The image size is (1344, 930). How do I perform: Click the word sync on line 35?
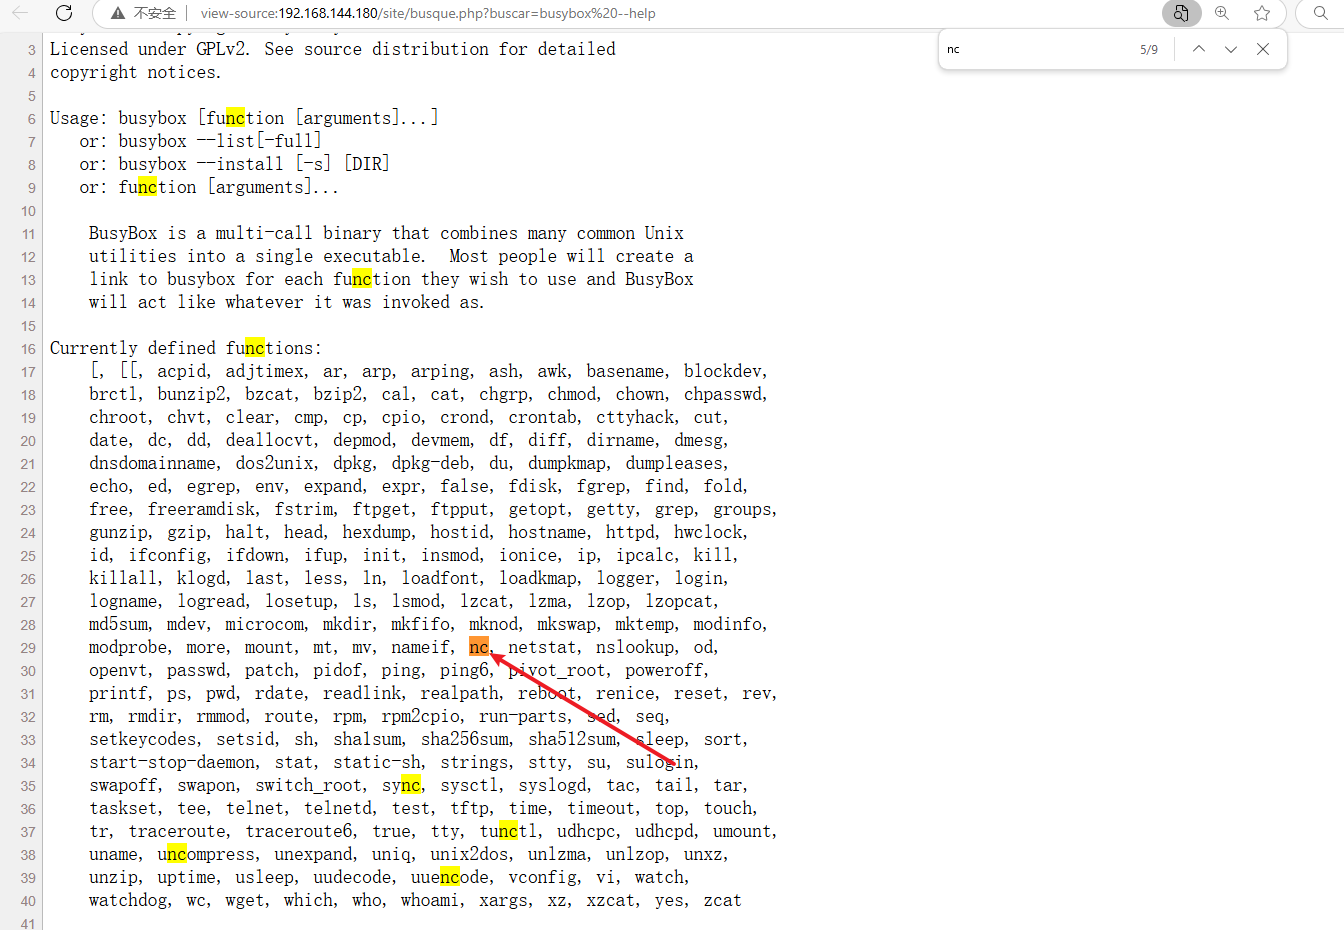coord(401,785)
